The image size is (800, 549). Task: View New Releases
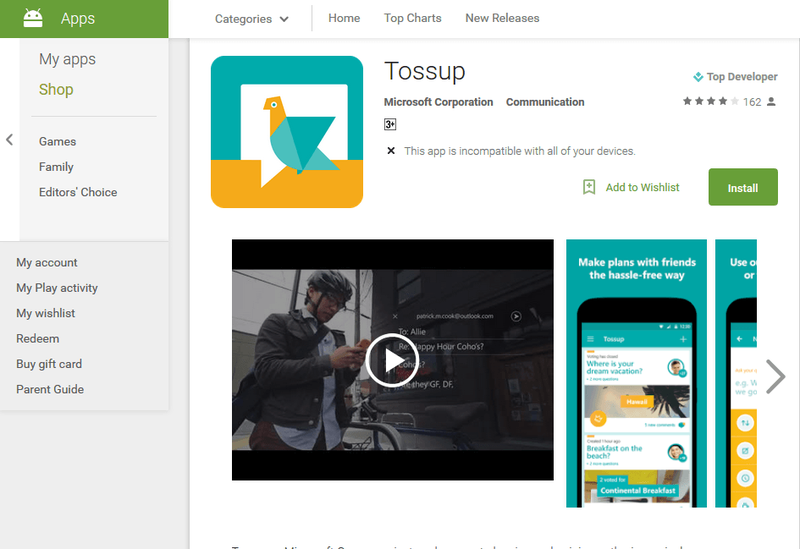(502, 18)
